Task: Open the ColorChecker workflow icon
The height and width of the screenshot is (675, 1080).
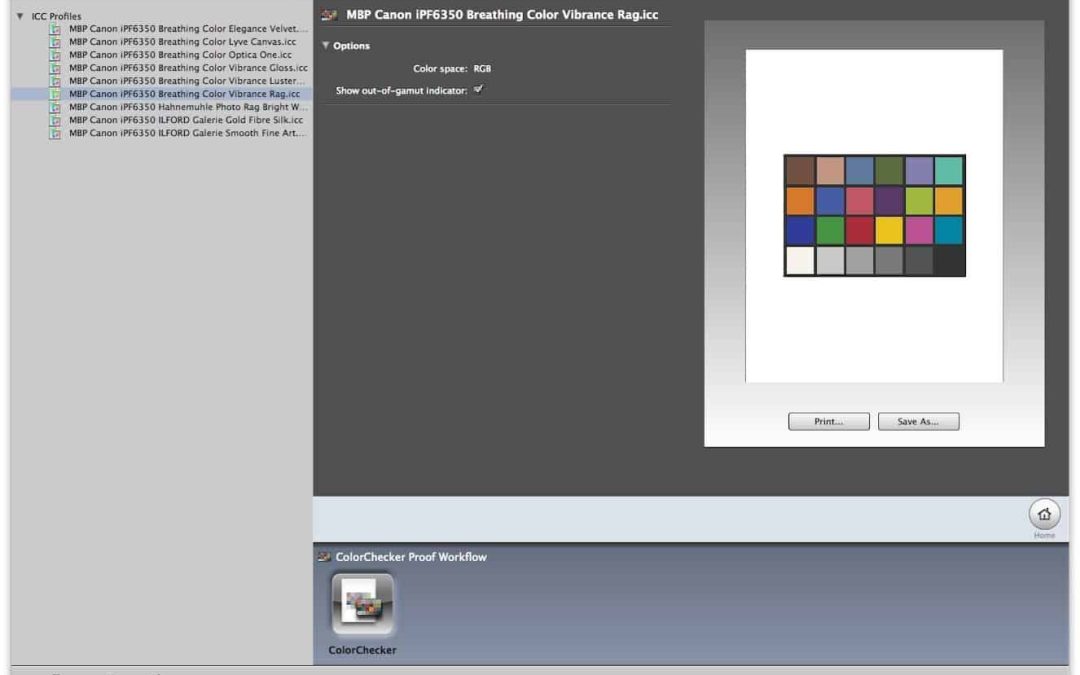Action: tap(362, 606)
